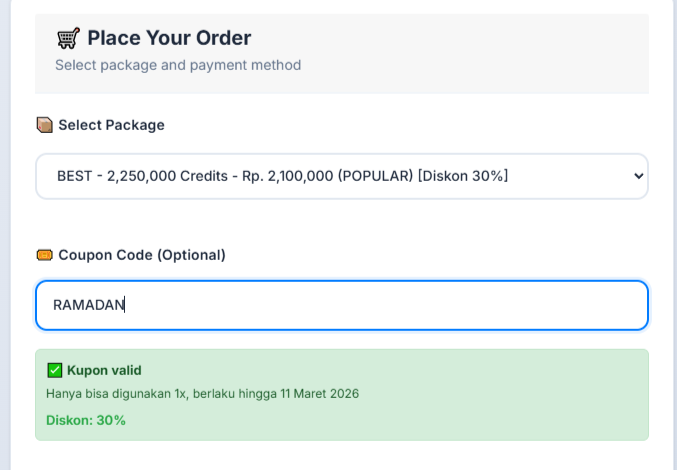Click the shopping cart icon in header
Image resolution: width=677 pixels, height=470 pixels.
click(68, 39)
